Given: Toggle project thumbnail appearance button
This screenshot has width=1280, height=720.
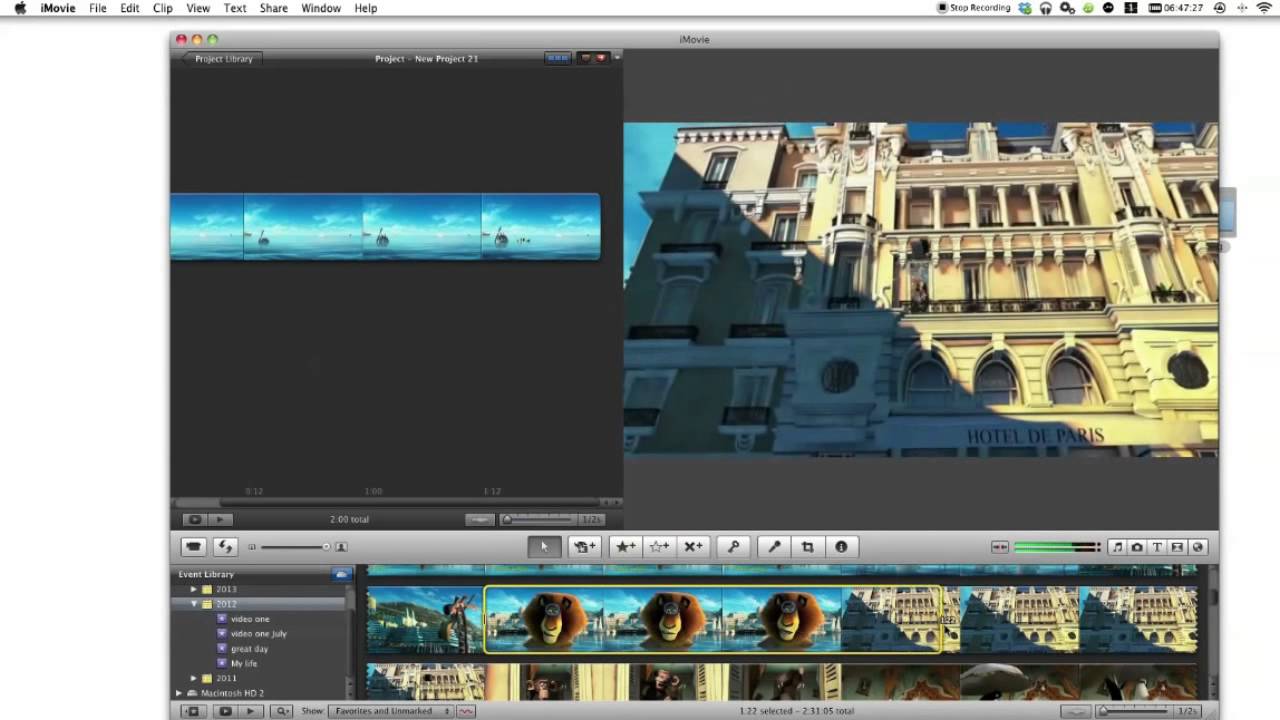Looking at the screenshot, I should 480,519.
